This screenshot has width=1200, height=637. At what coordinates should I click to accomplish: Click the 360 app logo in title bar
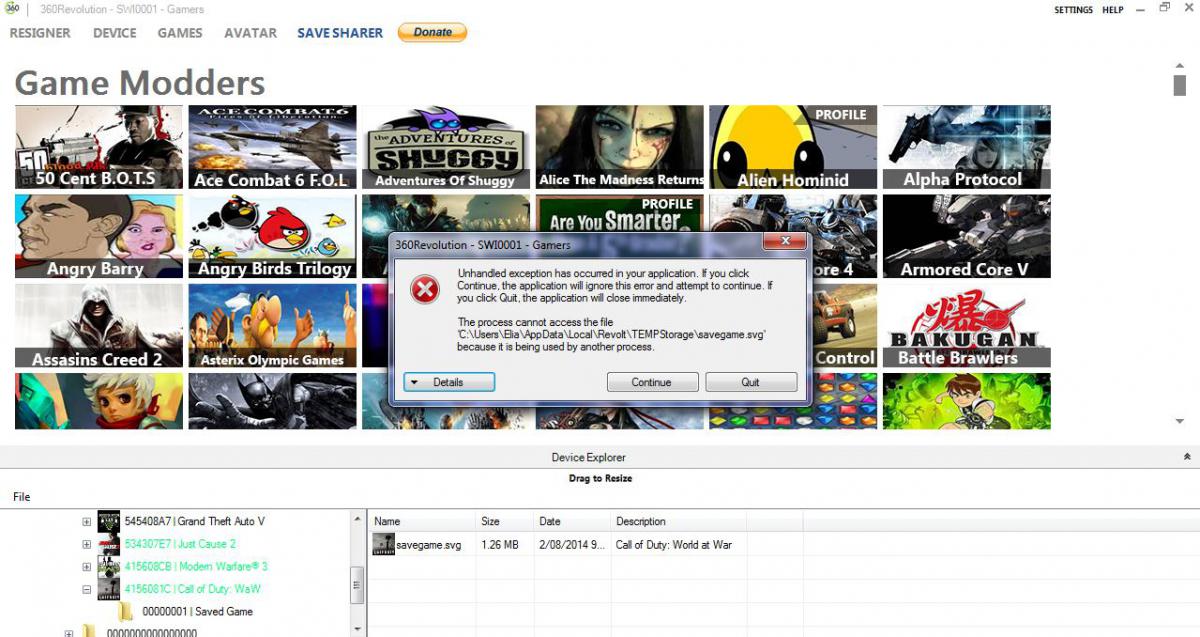[11, 9]
